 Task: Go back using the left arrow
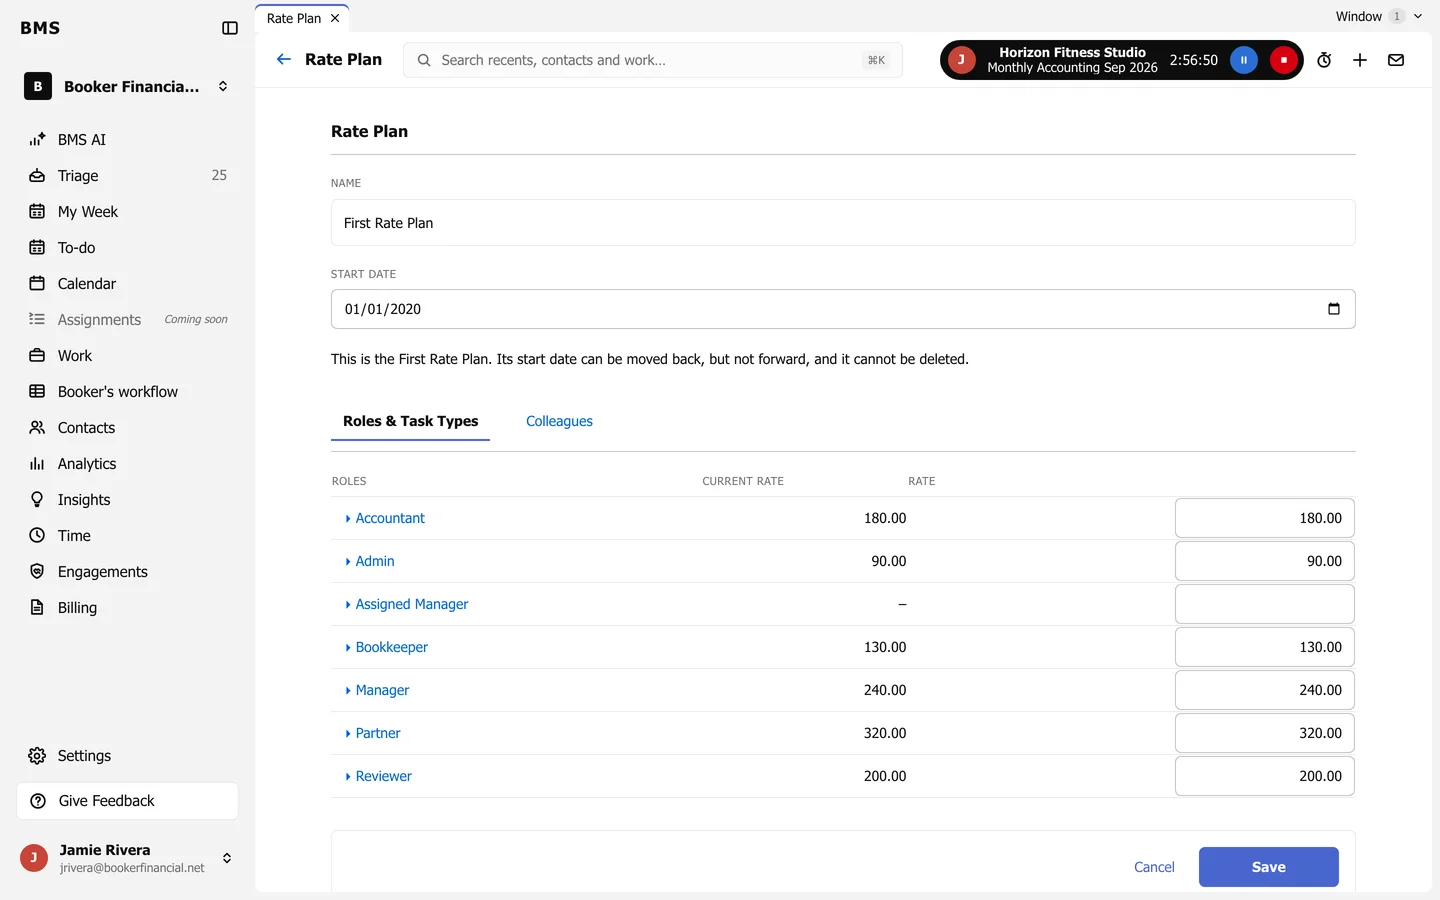click(x=284, y=59)
